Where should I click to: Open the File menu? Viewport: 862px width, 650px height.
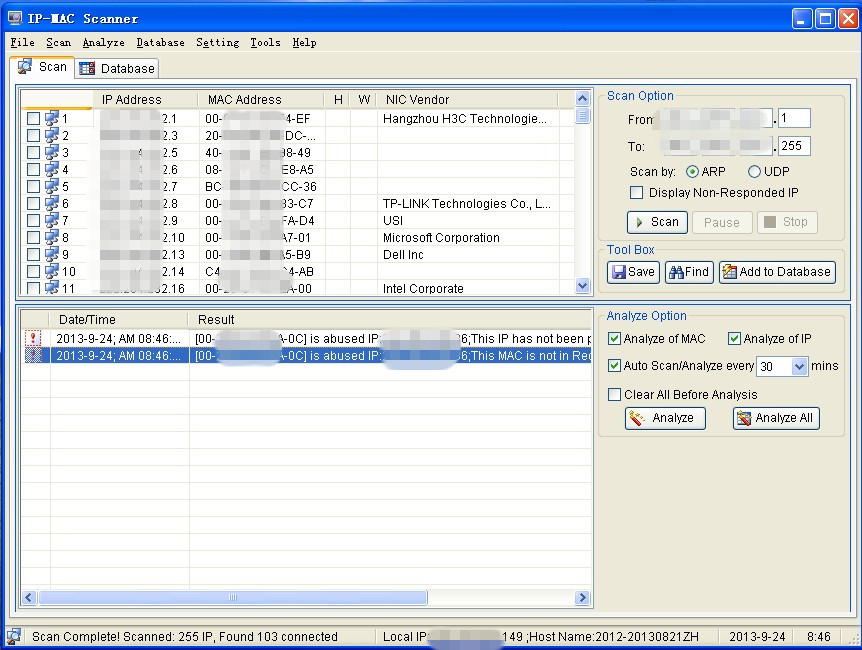[x=23, y=42]
